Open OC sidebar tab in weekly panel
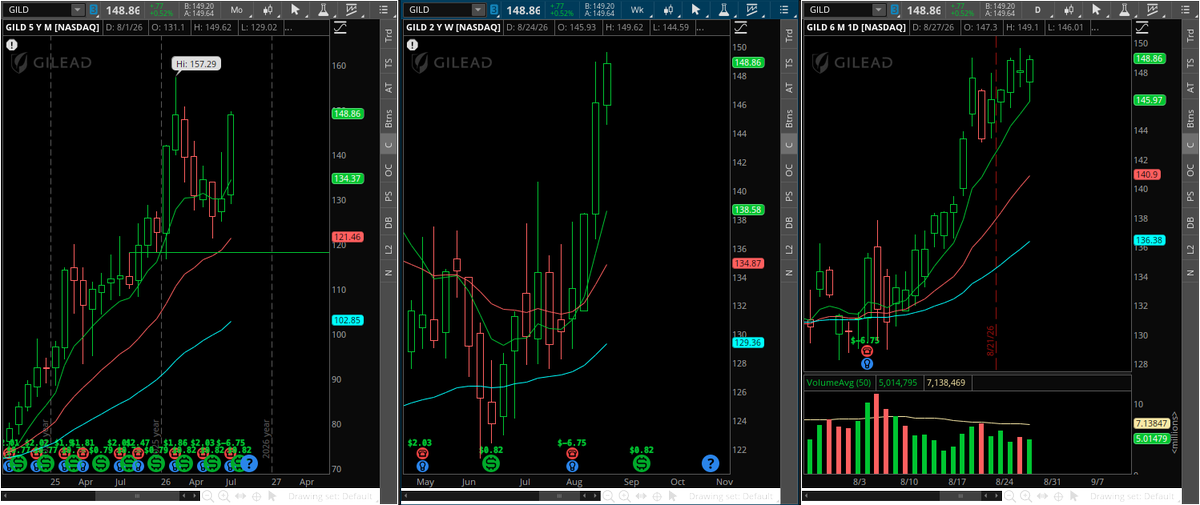 click(x=788, y=170)
